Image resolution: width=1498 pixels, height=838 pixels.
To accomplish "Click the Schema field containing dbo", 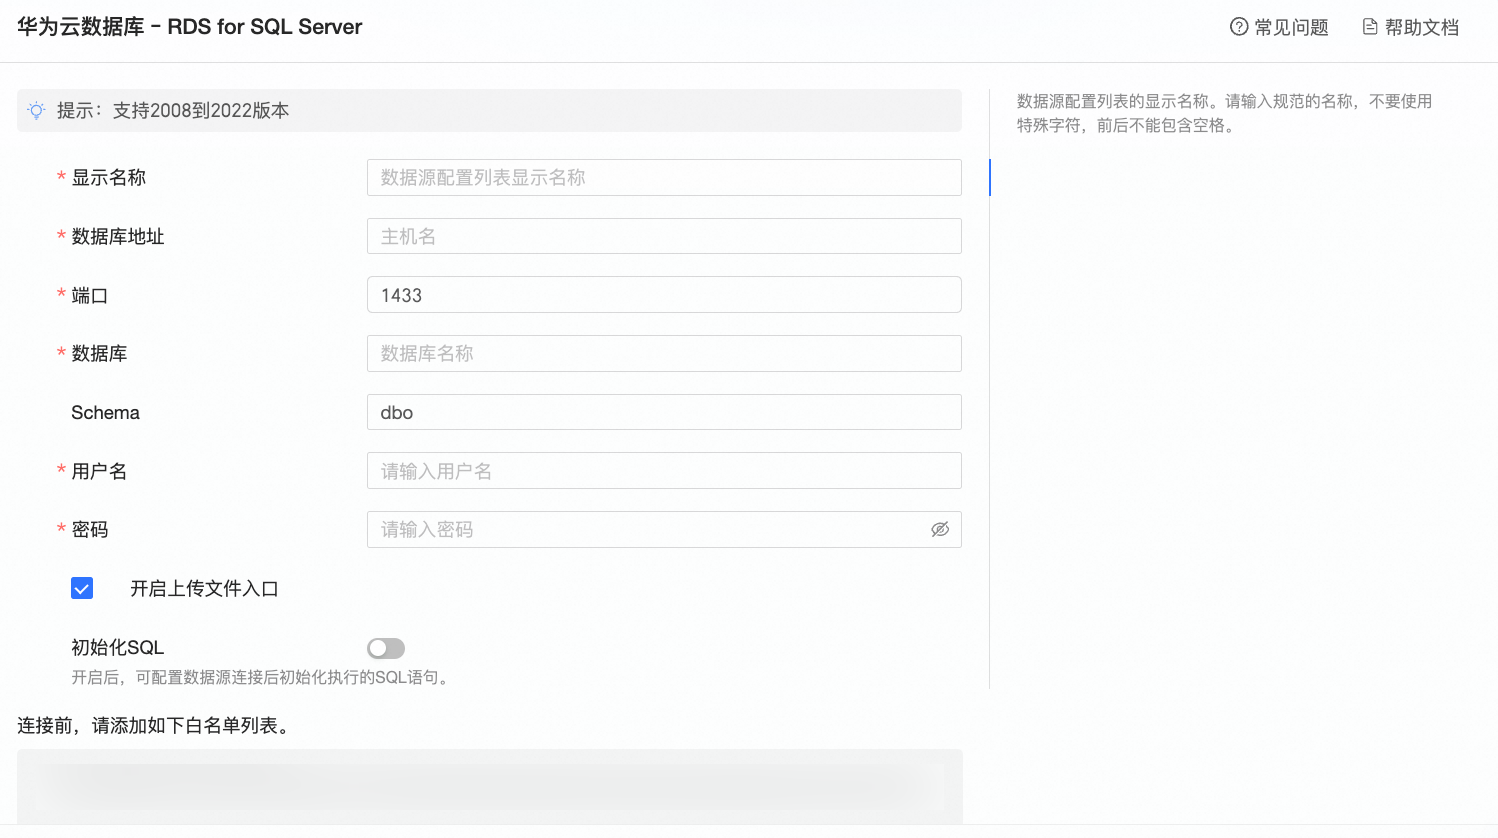I will (664, 413).
